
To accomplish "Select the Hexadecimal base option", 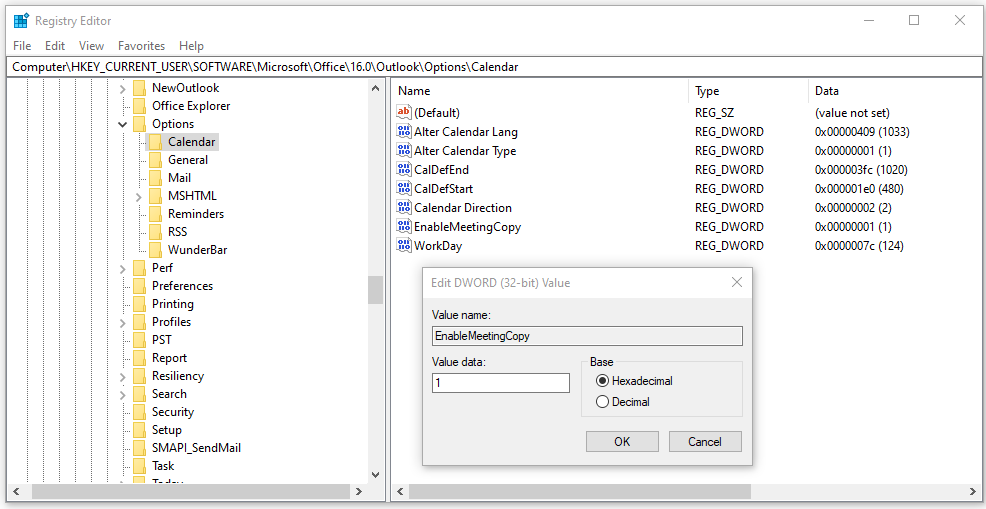I will [602, 381].
